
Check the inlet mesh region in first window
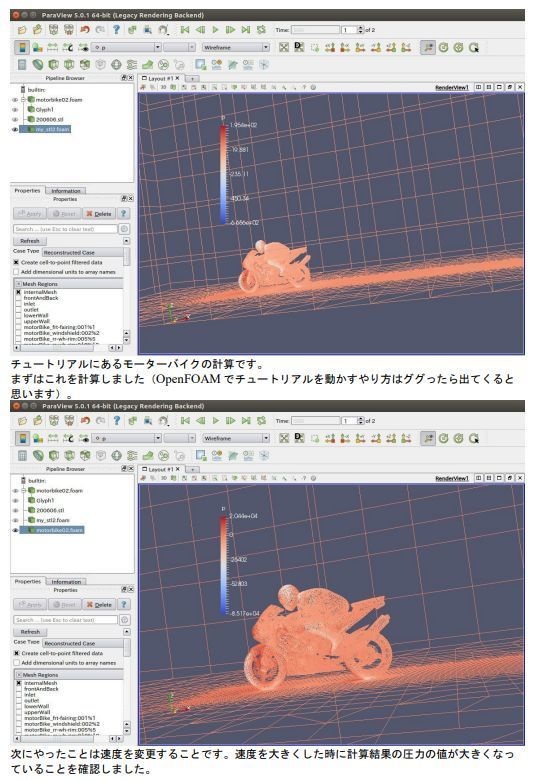click(19, 303)
